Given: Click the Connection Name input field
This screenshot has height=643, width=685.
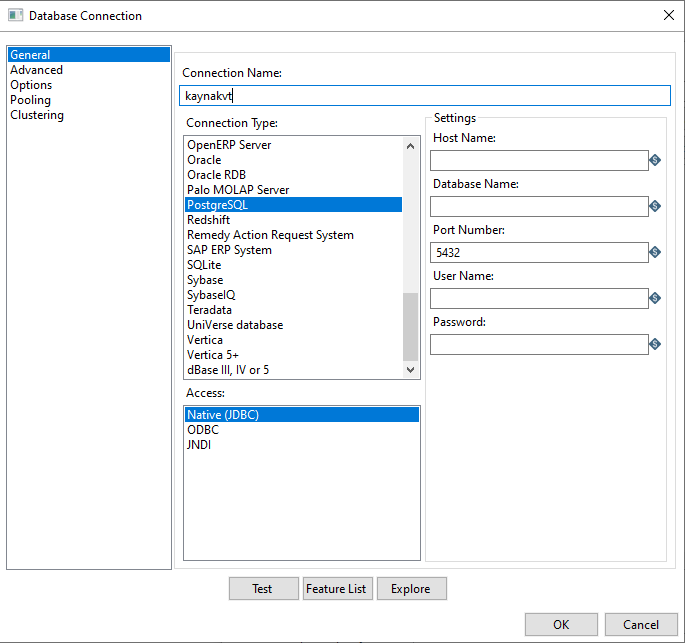Looking at the screenshot, I should 425,96.
